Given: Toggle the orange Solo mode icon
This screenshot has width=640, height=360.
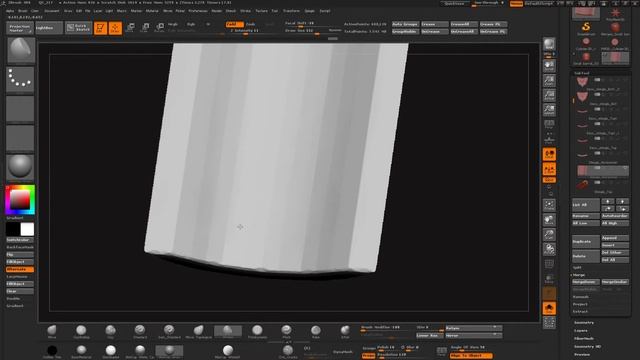Looking at the screenshot, I should [549, 308].
